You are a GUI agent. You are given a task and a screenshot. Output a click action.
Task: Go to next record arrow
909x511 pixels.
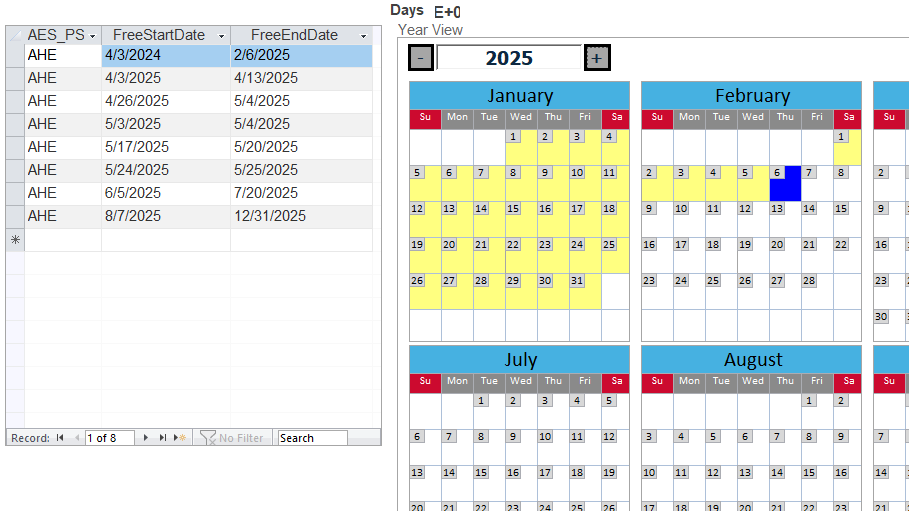point(146,438)
